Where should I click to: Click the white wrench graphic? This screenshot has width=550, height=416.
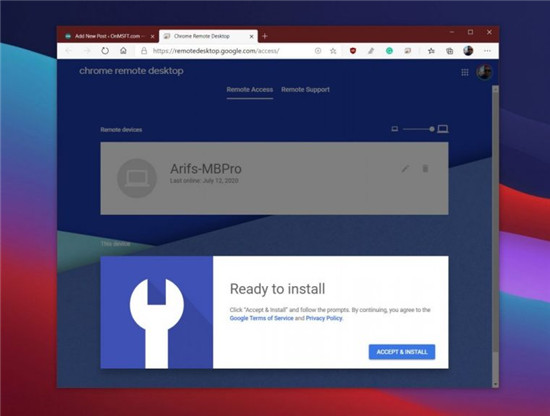tap(156, 323)
